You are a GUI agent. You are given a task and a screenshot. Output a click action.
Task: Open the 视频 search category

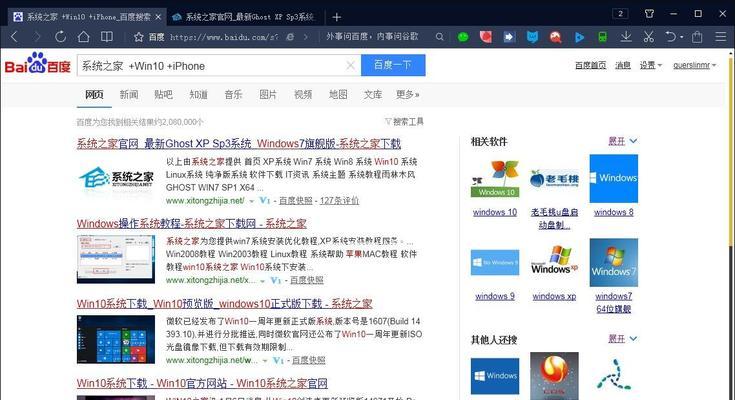303,95
